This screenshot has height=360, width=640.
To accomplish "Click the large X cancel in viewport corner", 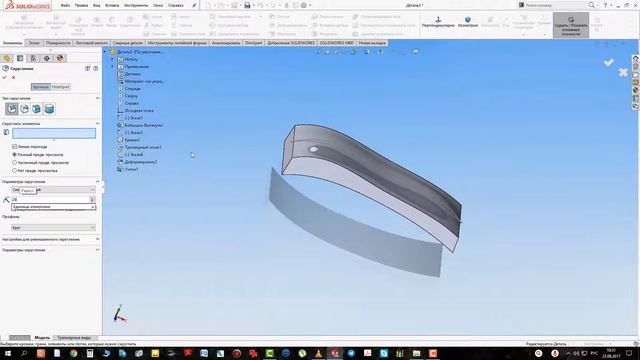I will 623,72.
